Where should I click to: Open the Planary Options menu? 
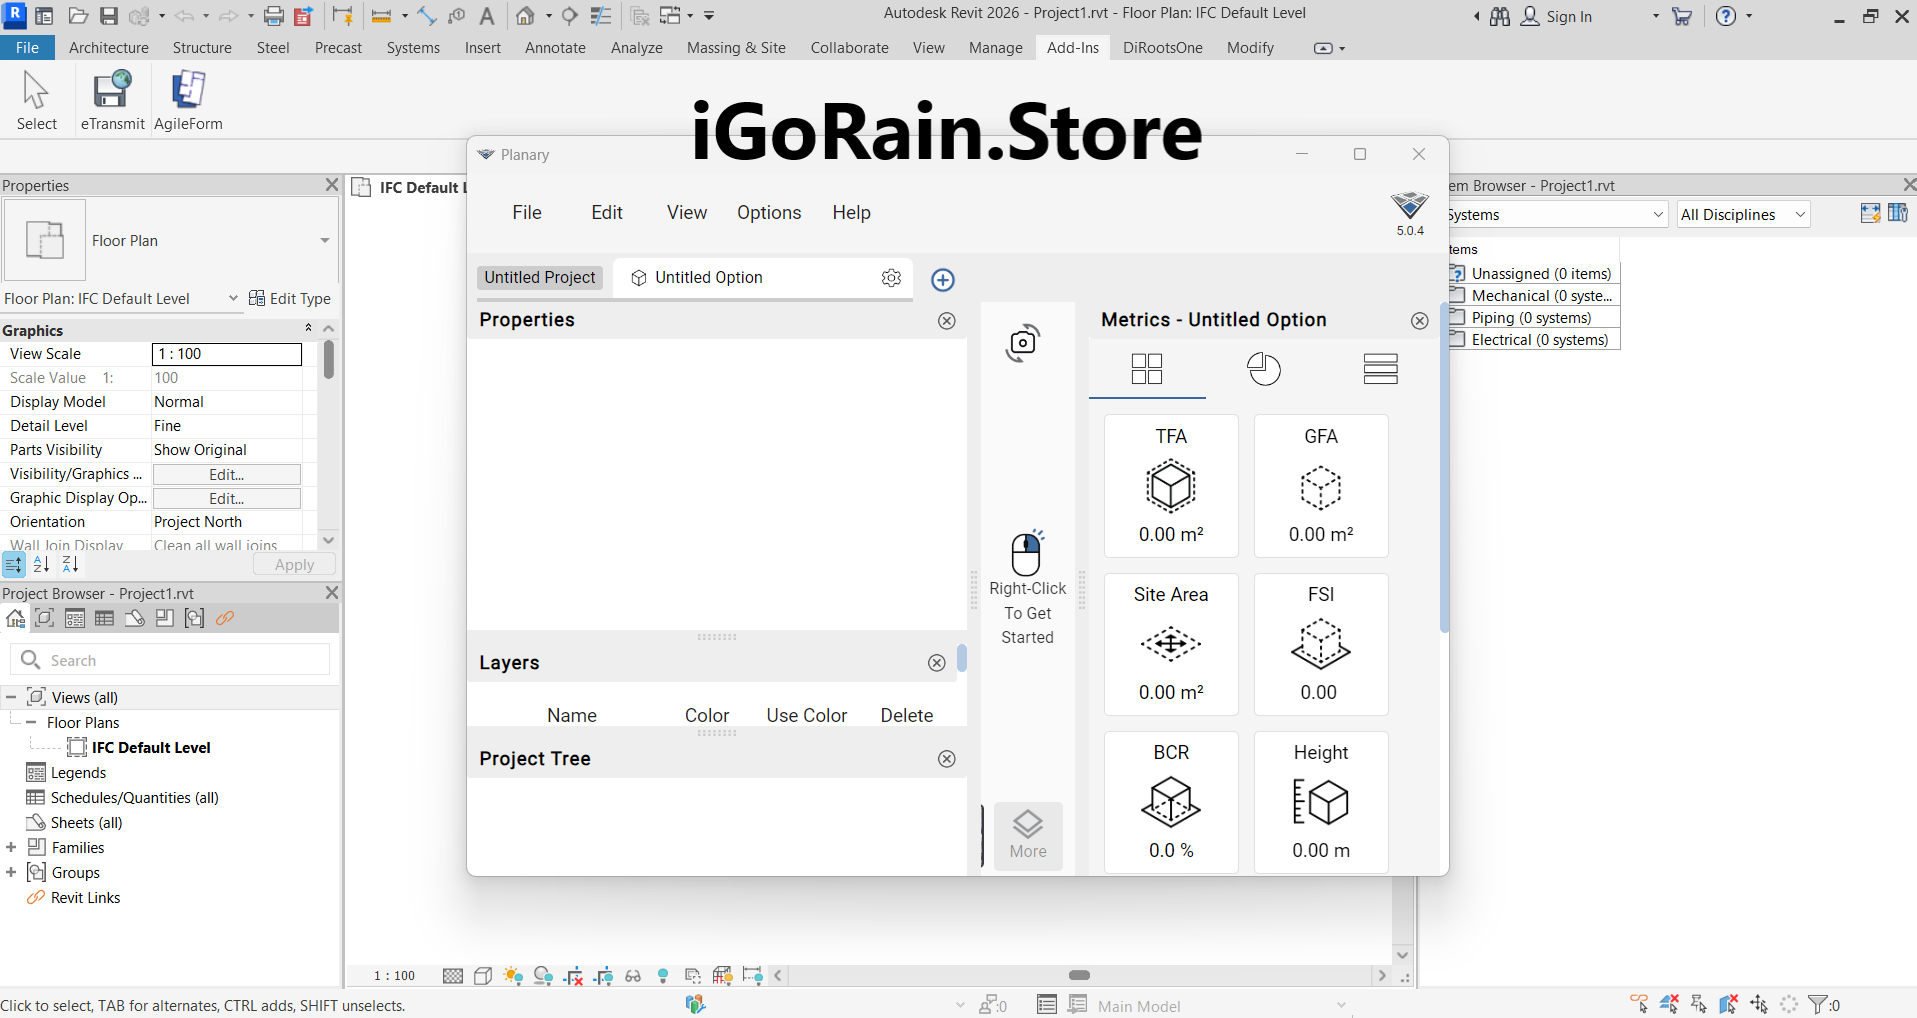pos(768,213)
